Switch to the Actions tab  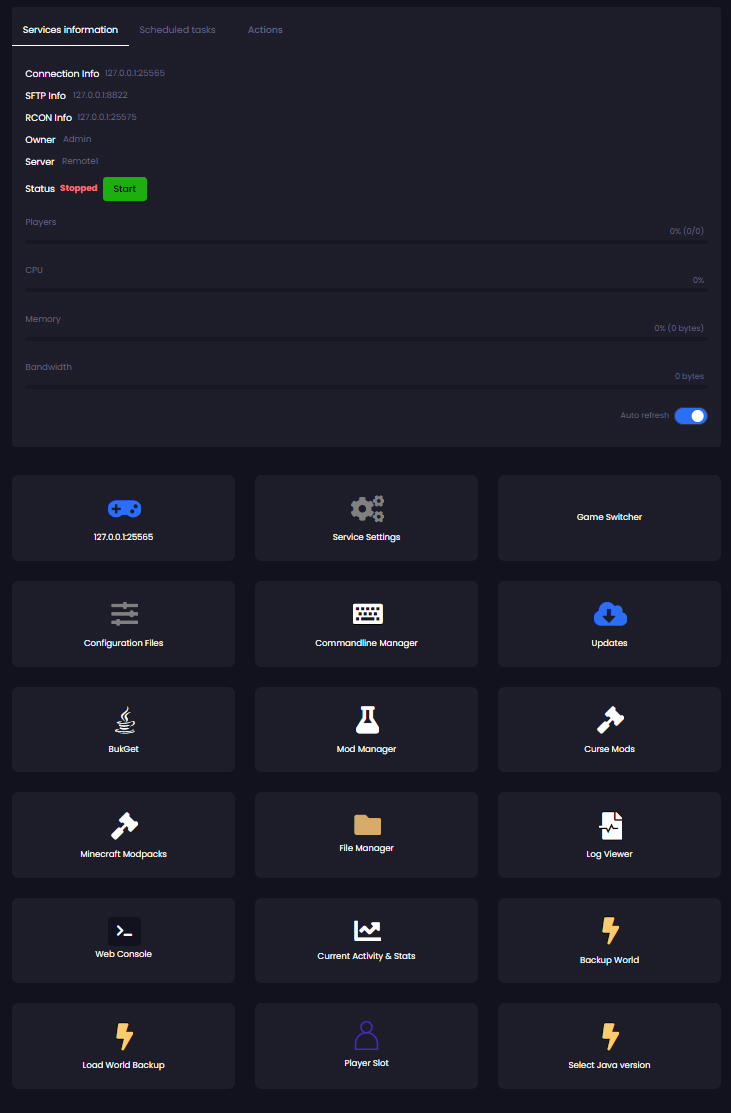tap(265, 30)
